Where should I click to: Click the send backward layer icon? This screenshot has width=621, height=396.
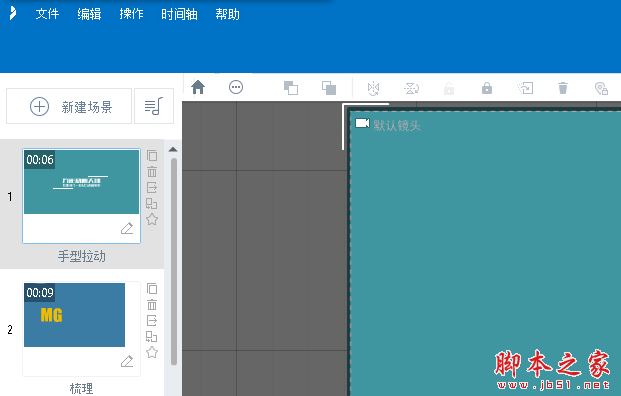(x=329, y=88)
